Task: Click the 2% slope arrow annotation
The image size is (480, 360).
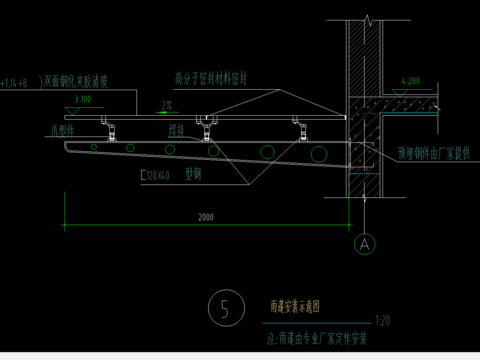Action: tap(167, 108)
